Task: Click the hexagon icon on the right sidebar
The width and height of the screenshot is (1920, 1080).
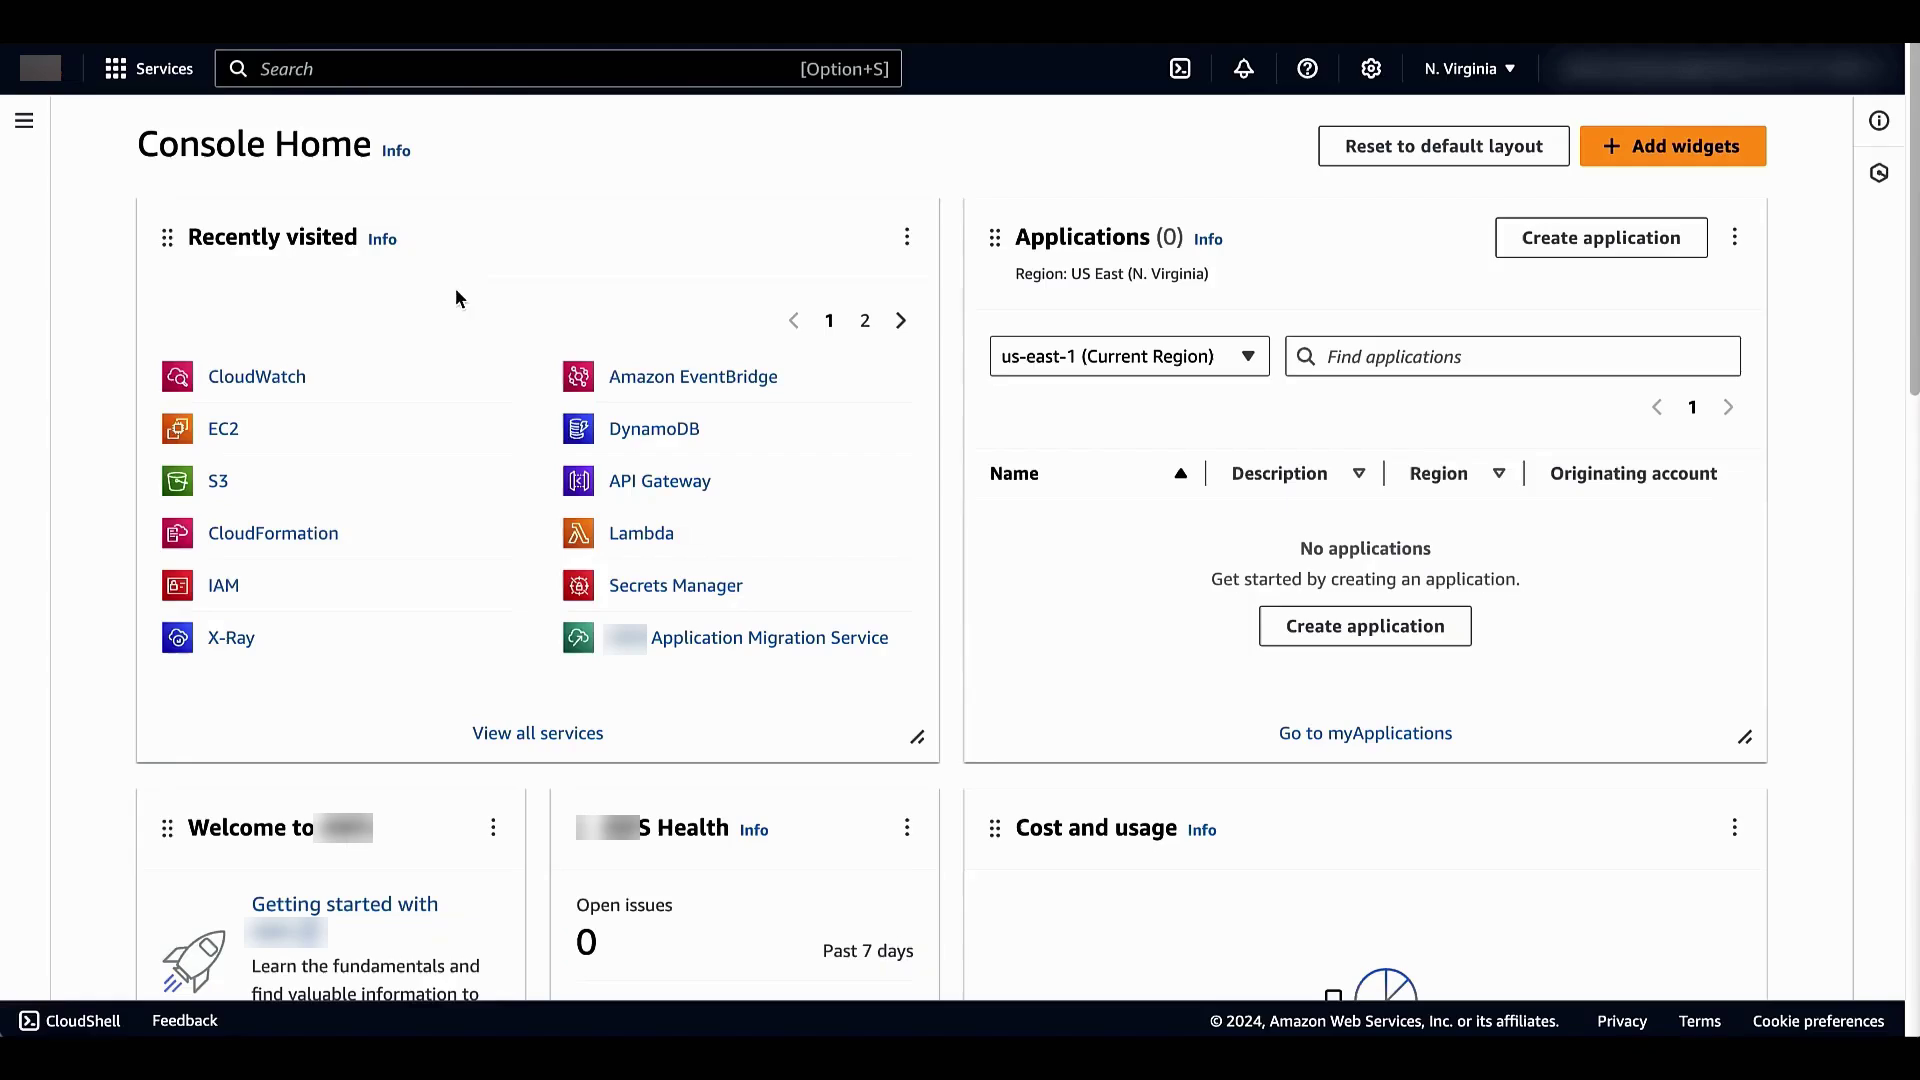Action: coord(1879,173)
